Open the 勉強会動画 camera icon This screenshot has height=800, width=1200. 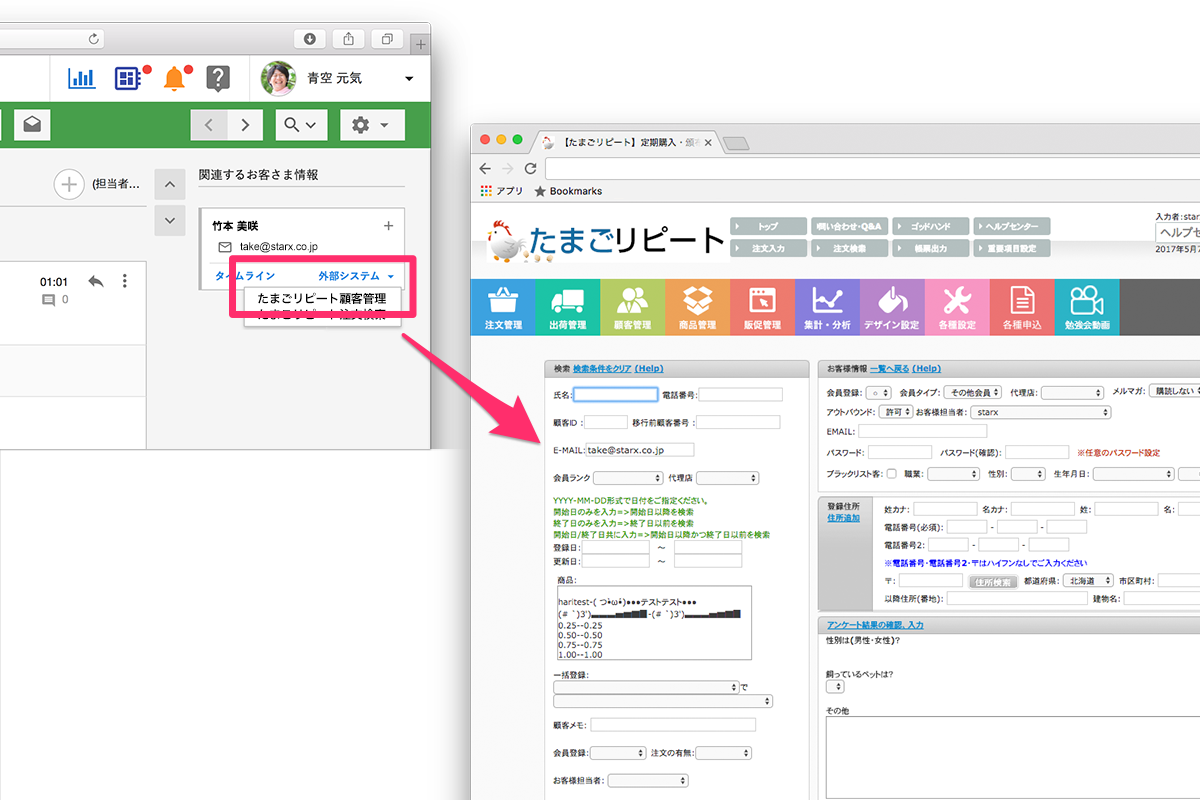click(x=1087, y=307)
